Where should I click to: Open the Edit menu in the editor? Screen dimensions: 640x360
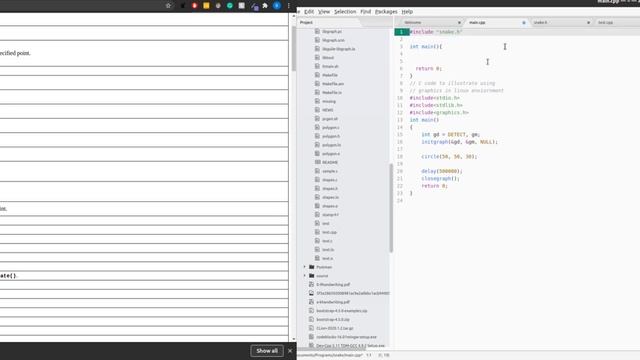pos(309,12)
